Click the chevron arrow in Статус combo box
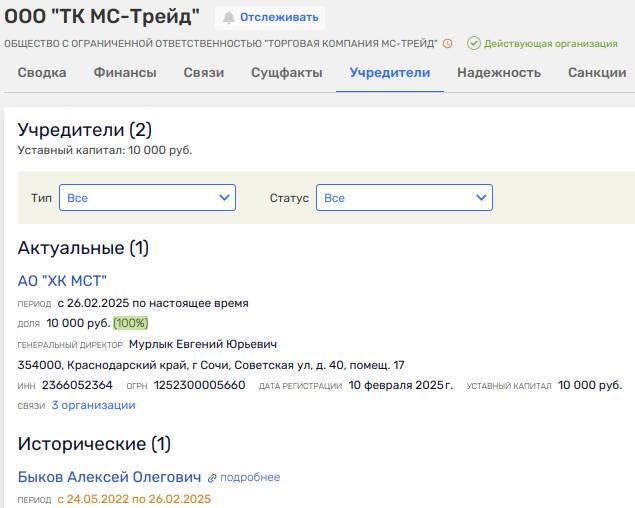This screenshot has height=508, width=635. point(481,198)
